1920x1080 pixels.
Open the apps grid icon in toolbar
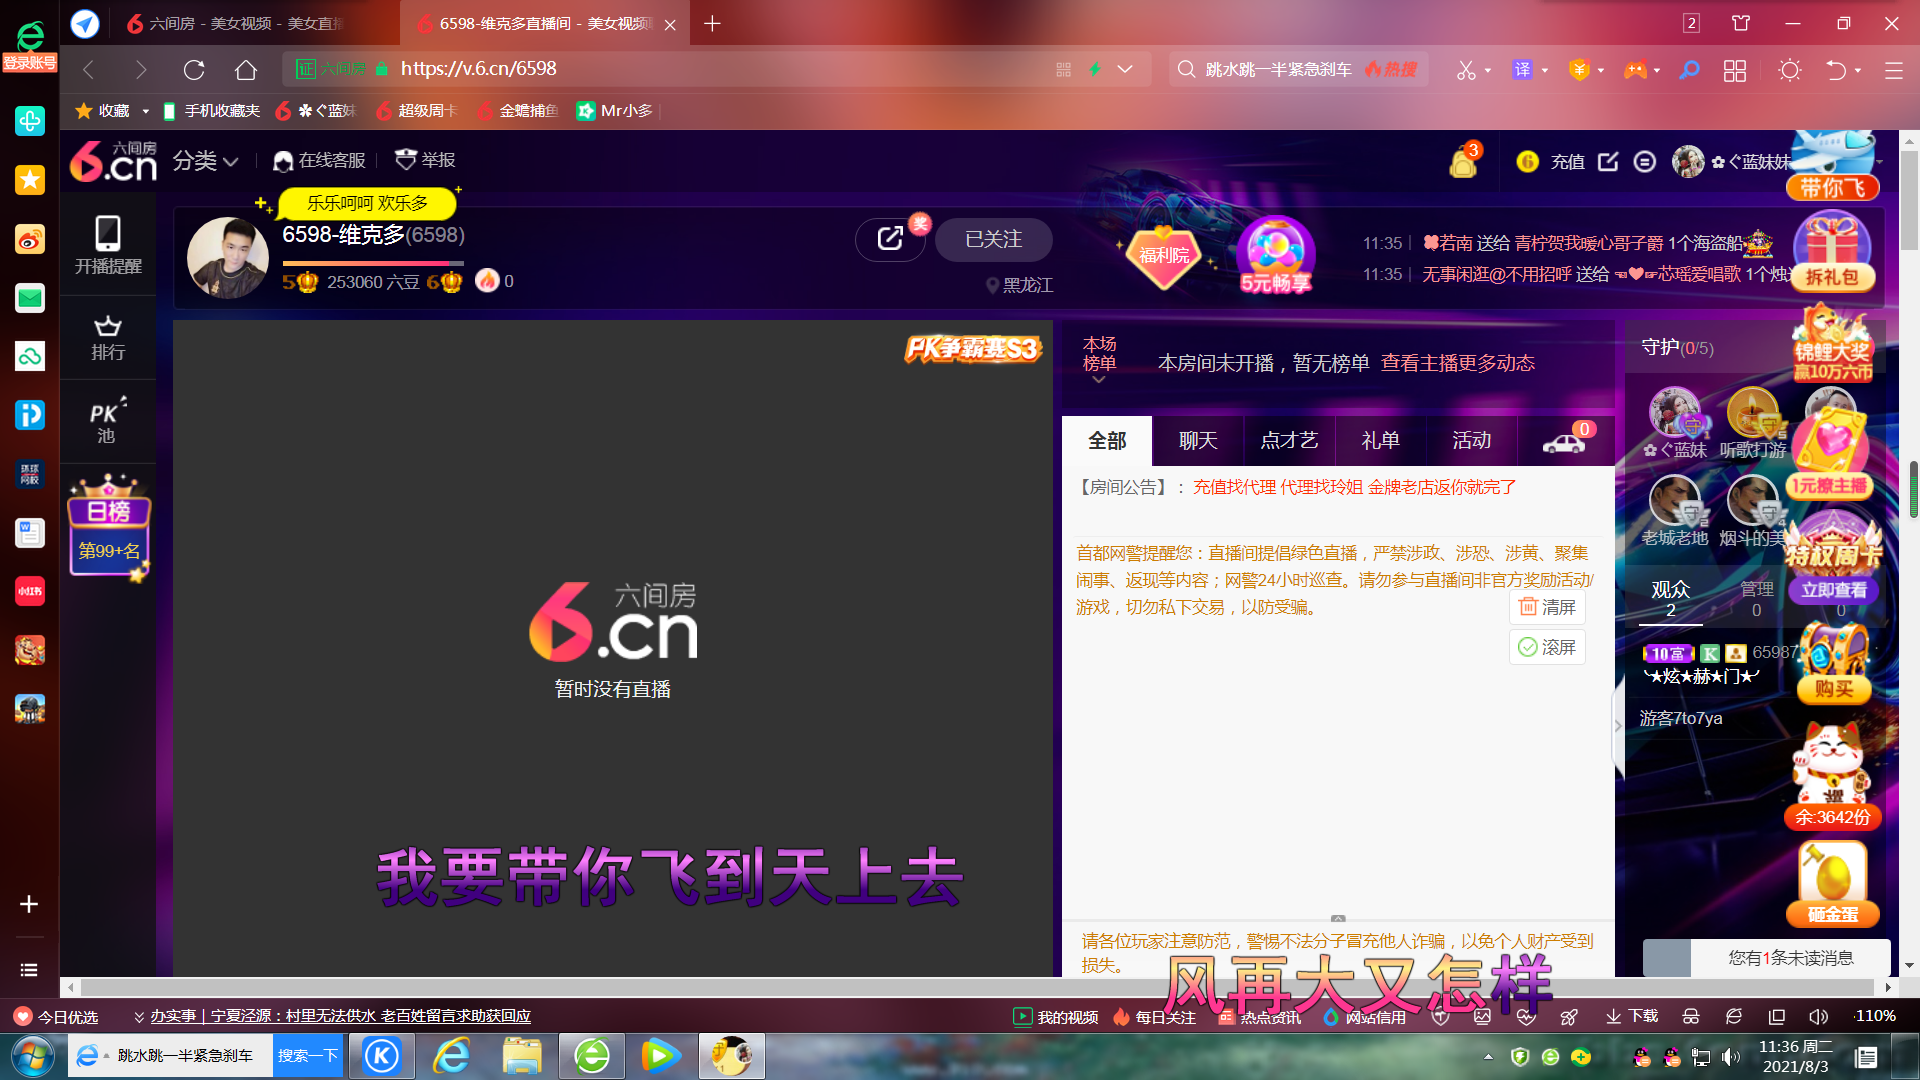pyautogui.click(x=1735, y=70)
